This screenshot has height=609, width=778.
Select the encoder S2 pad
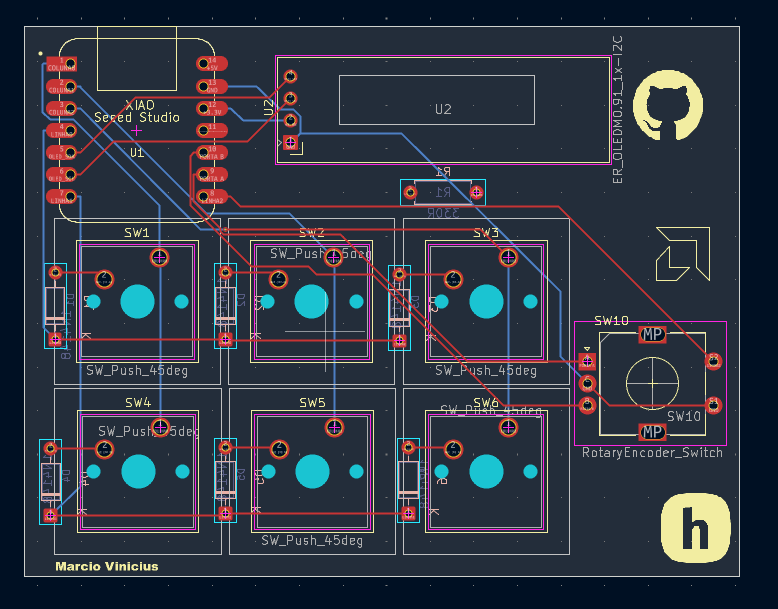coord(713,361)
